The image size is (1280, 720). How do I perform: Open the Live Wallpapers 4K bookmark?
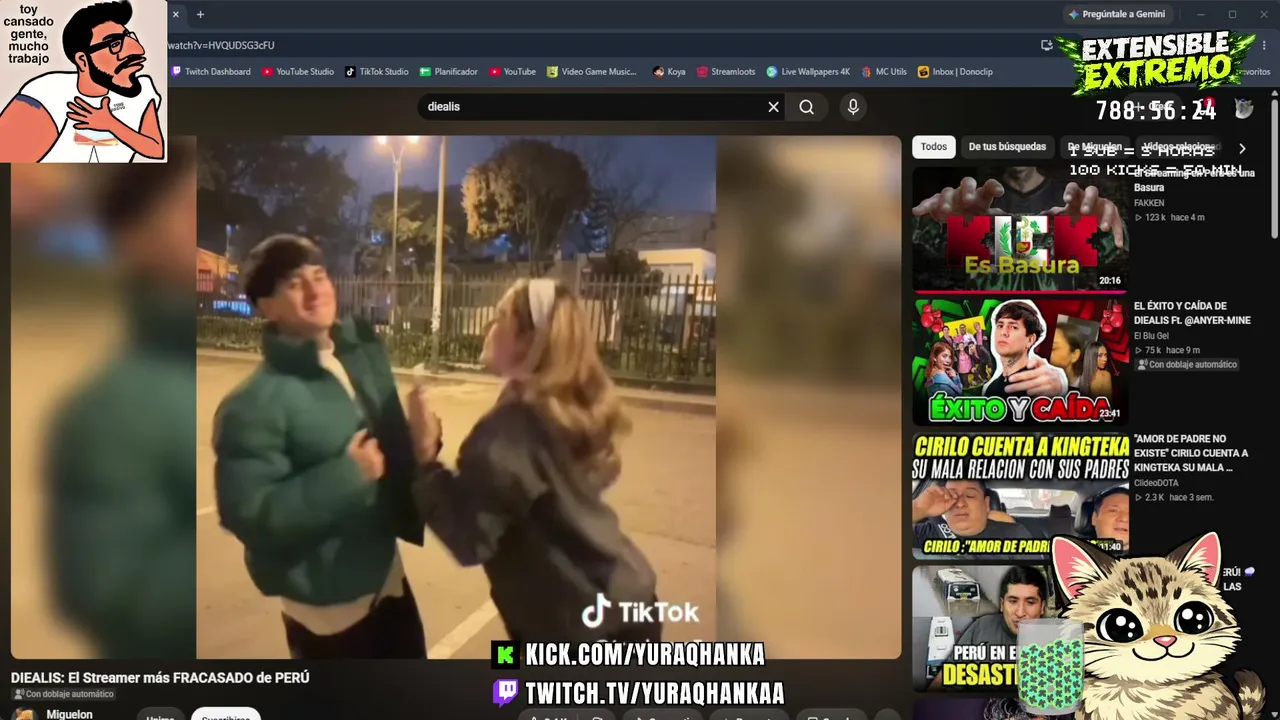coord(808,72)
